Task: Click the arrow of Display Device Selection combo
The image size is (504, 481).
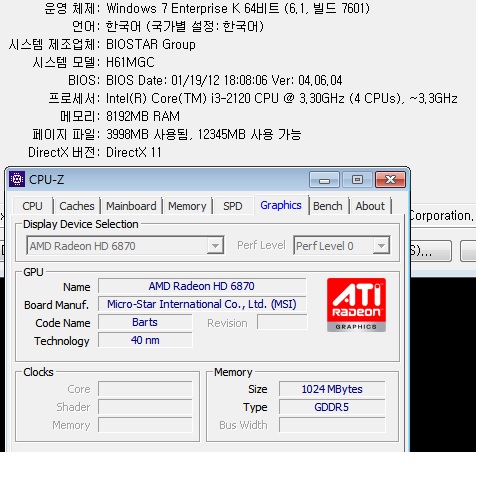Action: pyautogui.click(x=215, y=246)
